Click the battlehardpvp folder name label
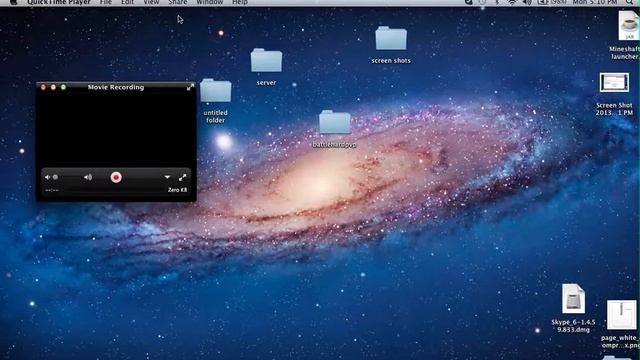This screenshot has height=360, width=640. coord(334,144)
